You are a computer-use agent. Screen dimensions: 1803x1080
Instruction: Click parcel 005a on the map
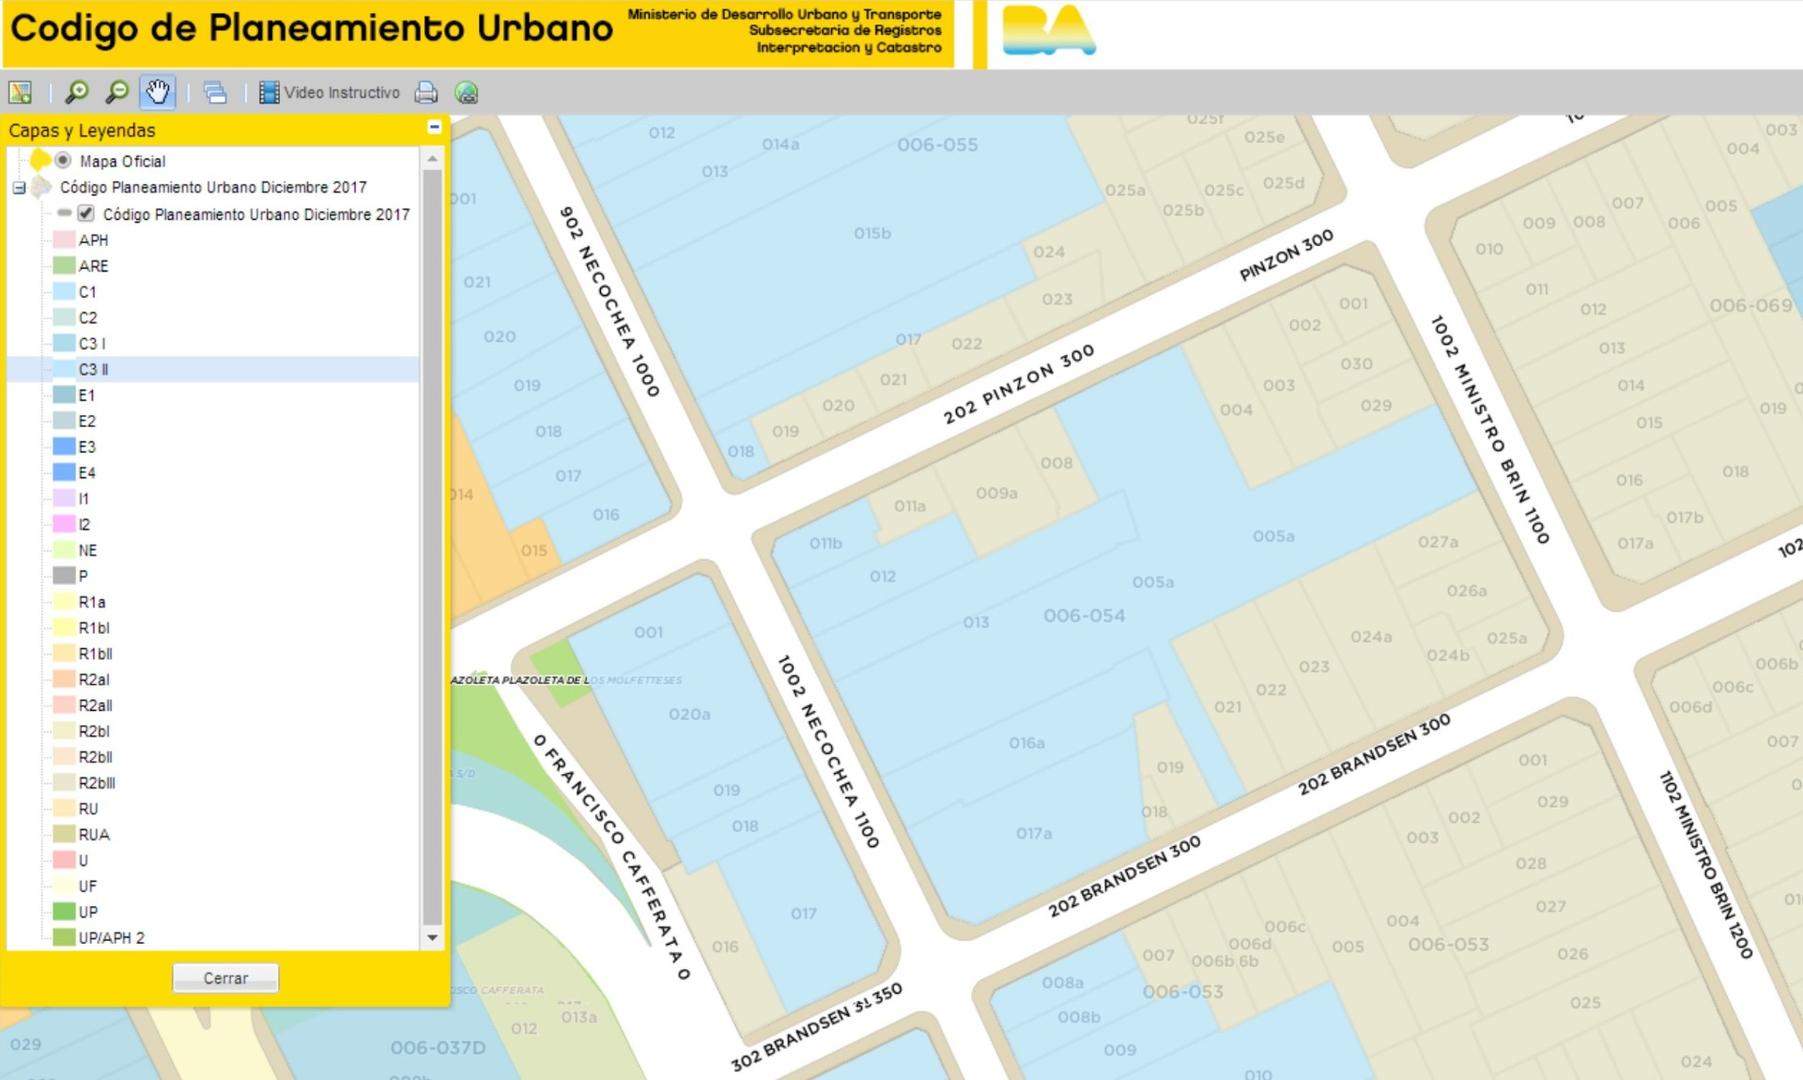1273,537
